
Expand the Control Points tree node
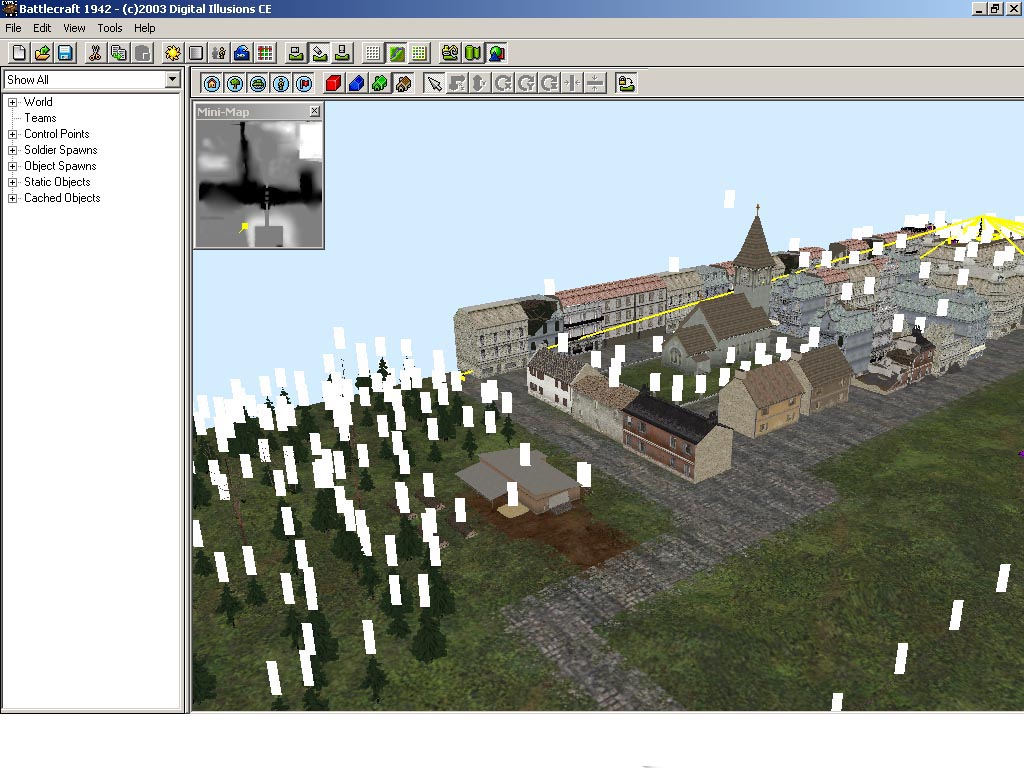(x=12, y=135)
